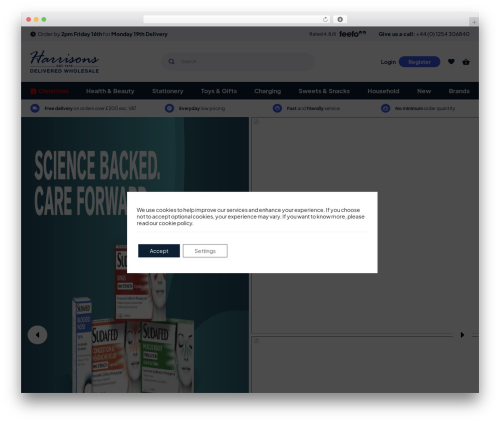Click the Christmas gift icon
This screenshot has height=423, width=500.
point(33,91)
